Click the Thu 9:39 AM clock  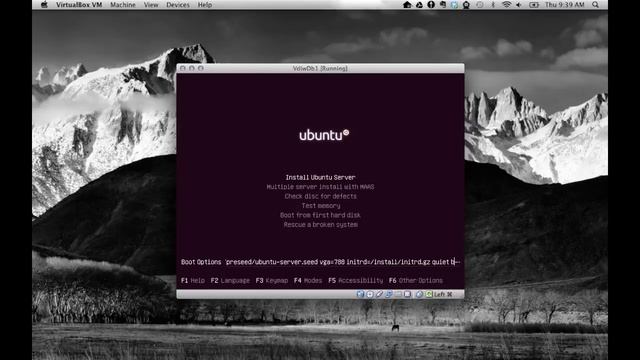coord(565,5)
